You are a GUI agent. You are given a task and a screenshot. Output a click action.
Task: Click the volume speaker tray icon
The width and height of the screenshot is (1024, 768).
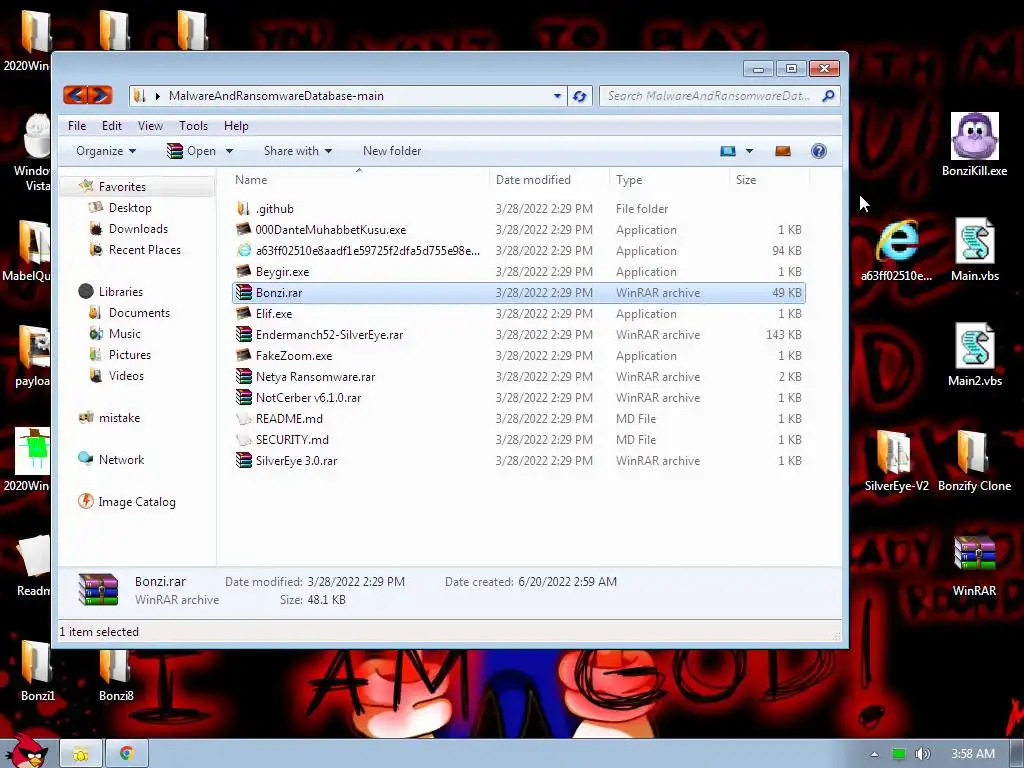click(922, 754)
